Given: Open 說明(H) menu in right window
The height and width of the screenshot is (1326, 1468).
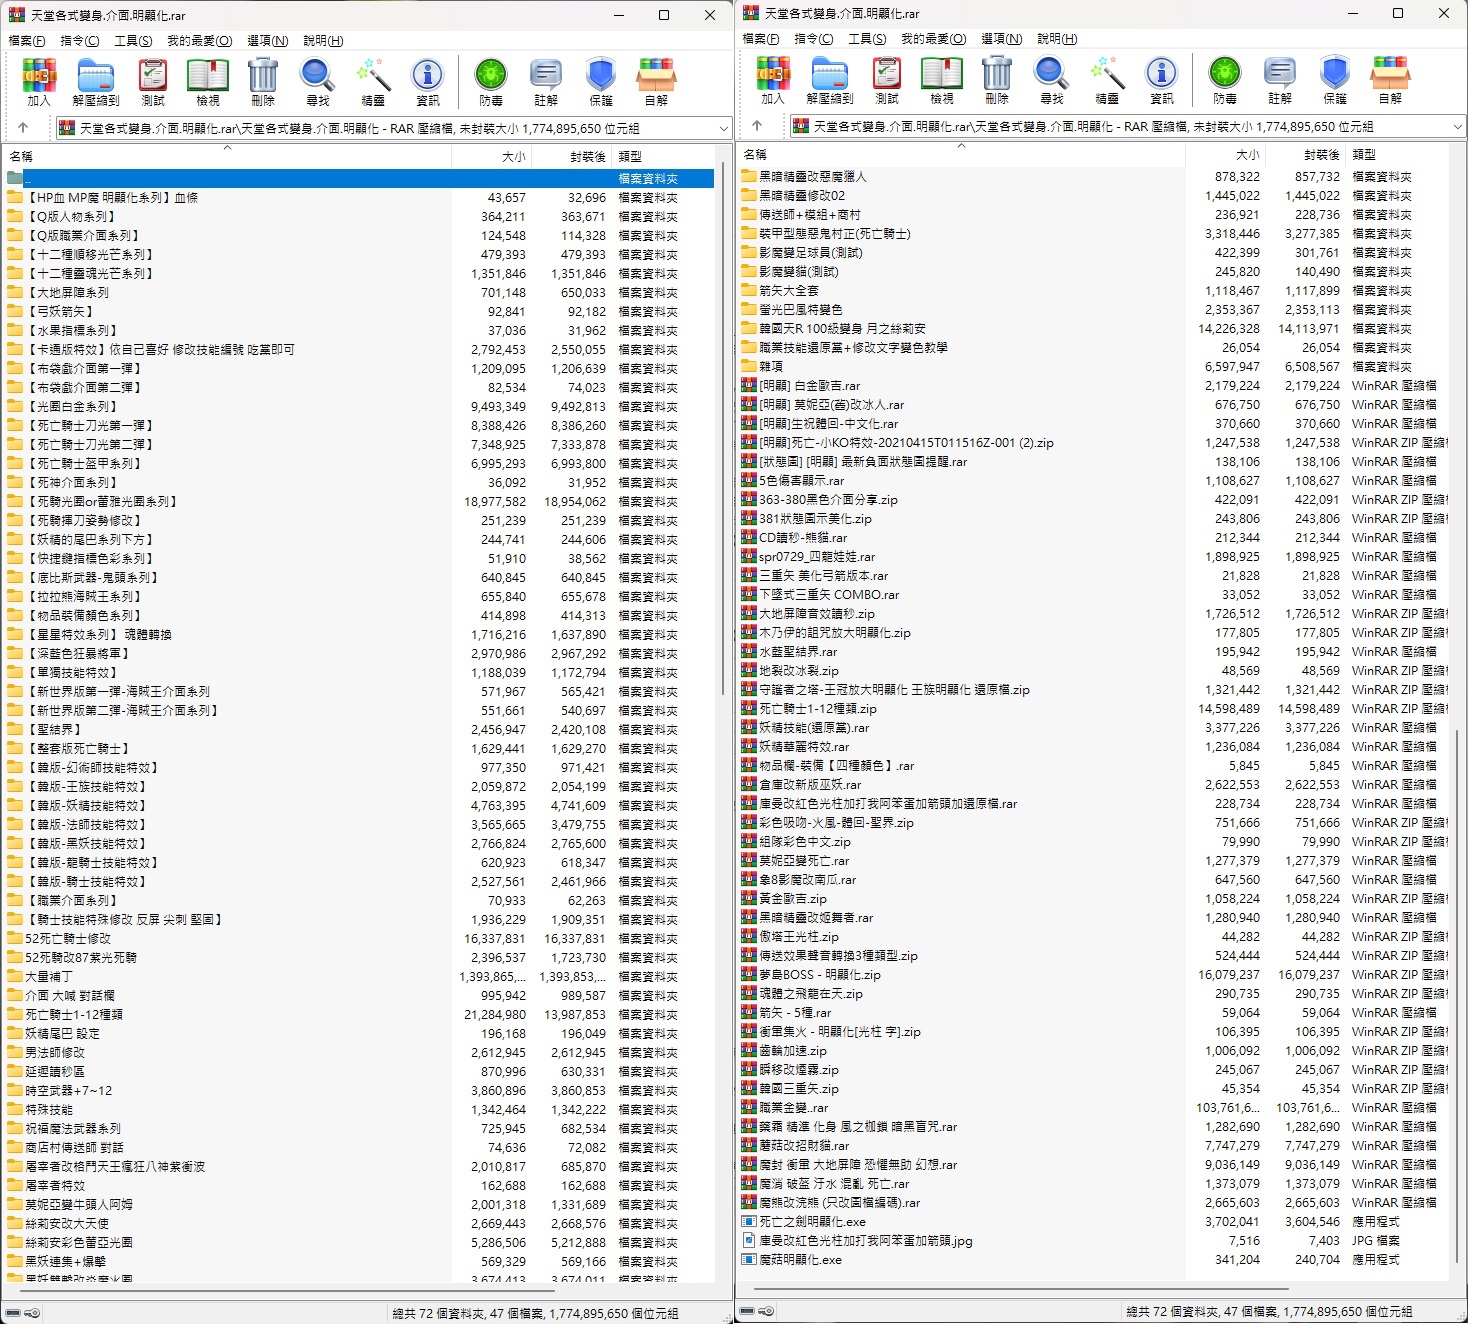Looking at the screenshot, I should click(x=1057, y=39).
